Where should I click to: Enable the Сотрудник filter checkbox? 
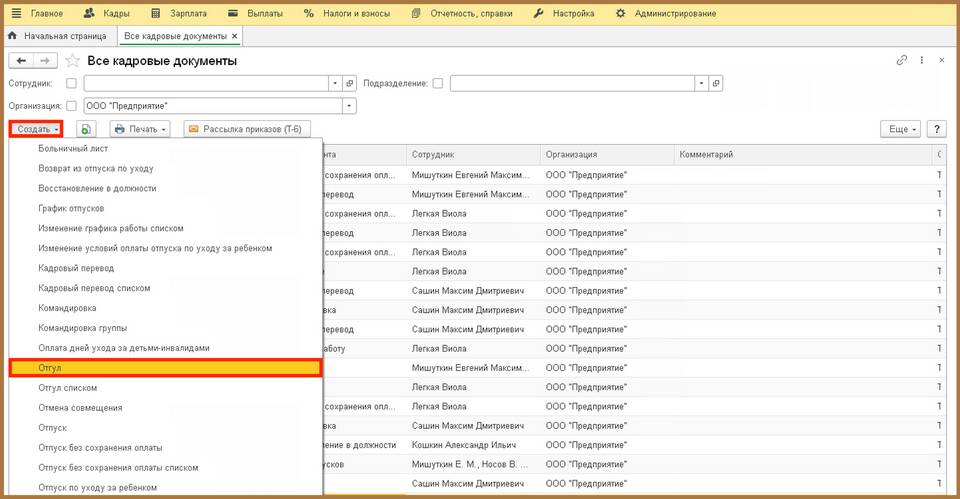71,83
